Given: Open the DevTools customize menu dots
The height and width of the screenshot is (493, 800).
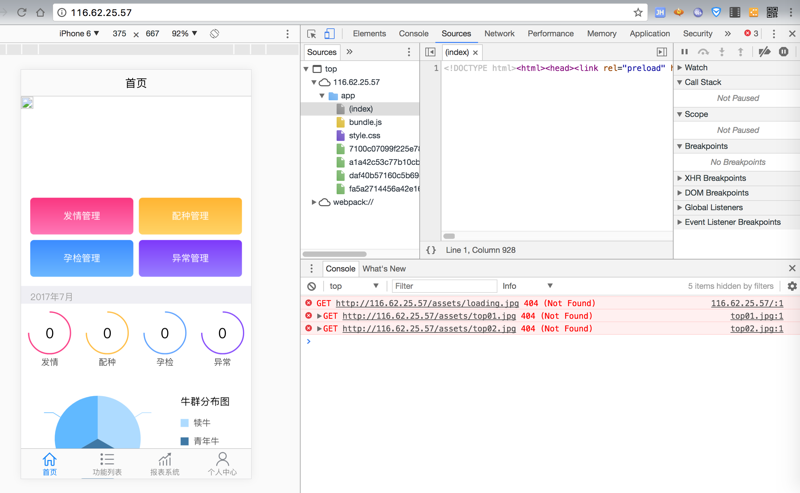Looking at the screenshot, I should pyautogui.click(x=773, y=34).
